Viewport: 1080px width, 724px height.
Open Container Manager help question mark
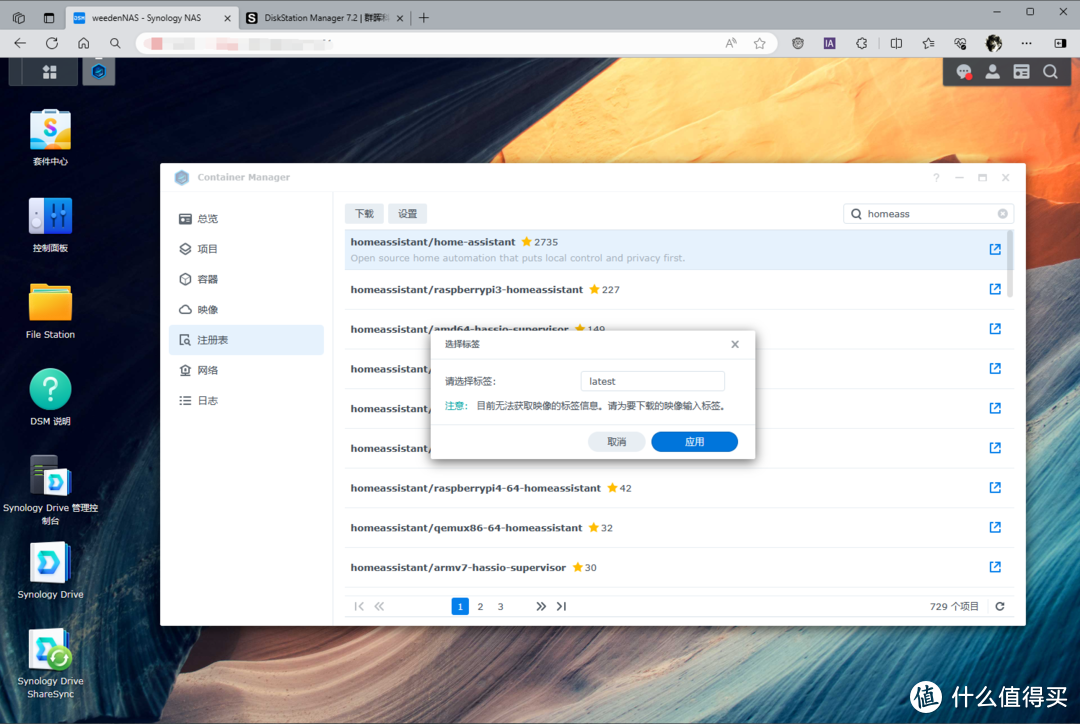[x=936, y=178]
